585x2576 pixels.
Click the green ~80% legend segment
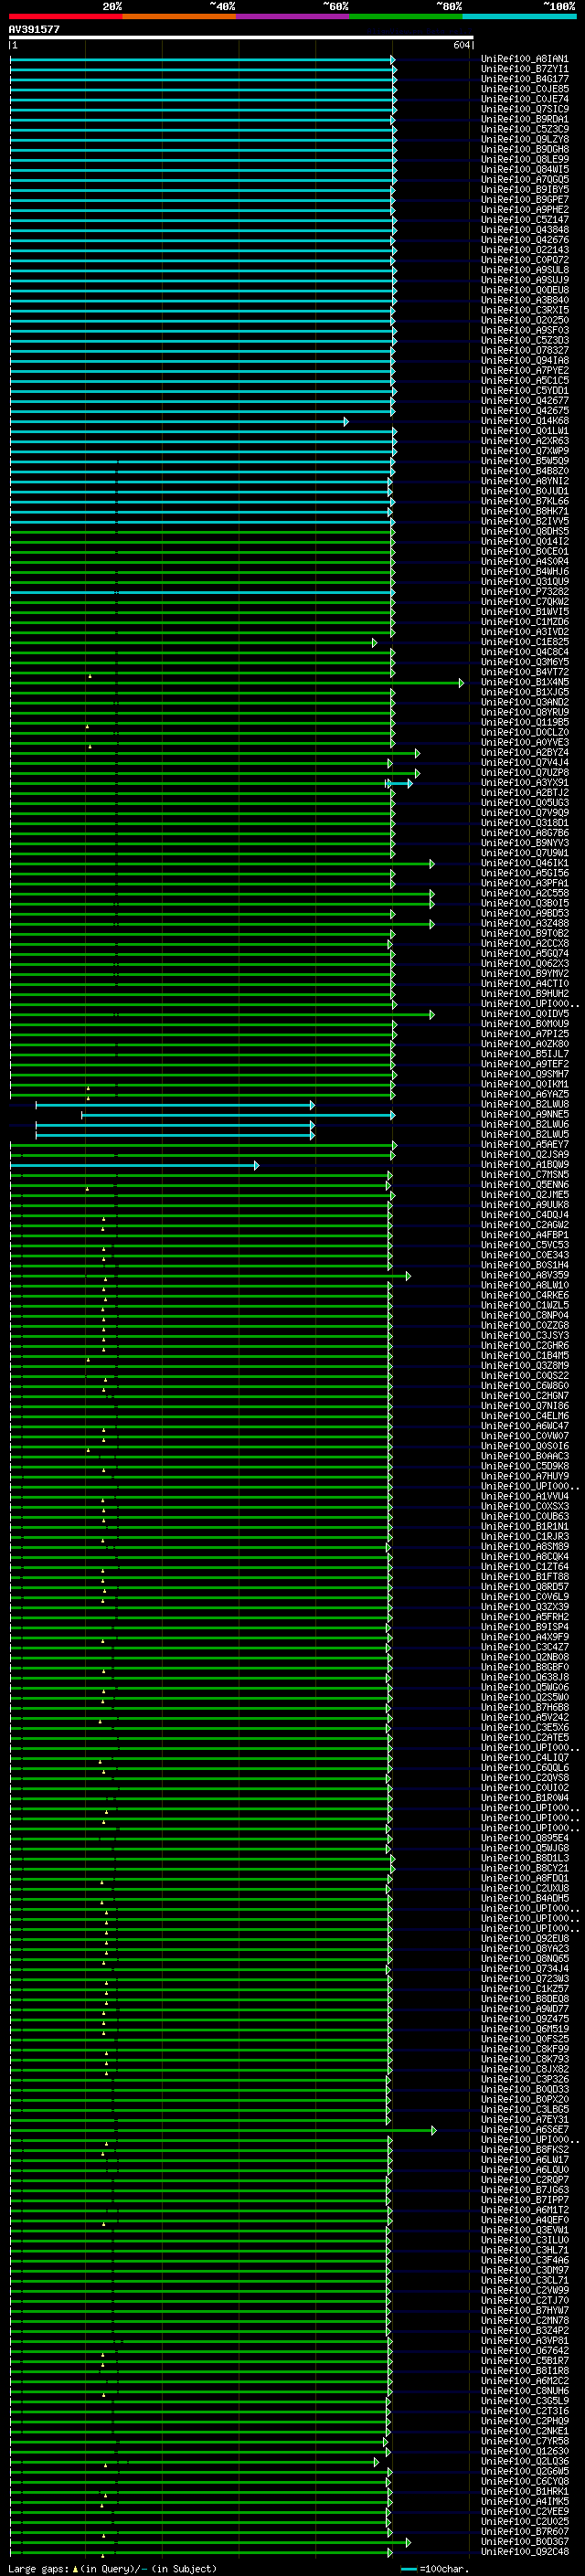point(406,16)
